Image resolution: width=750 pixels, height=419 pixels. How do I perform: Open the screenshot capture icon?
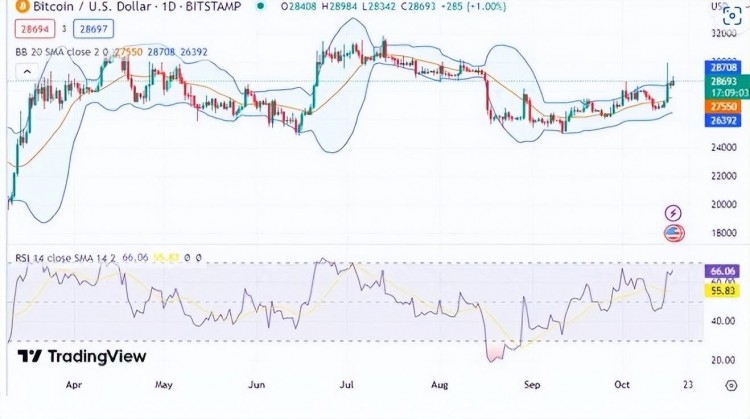(x=732, y=16)
